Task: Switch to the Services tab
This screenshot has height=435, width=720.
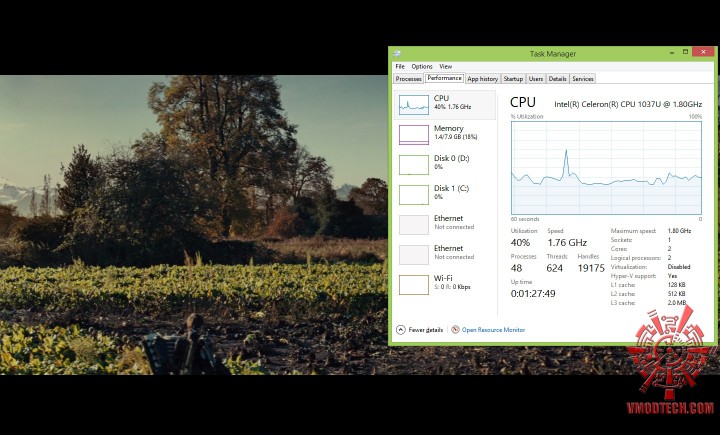Action: [x=583, y=79]
